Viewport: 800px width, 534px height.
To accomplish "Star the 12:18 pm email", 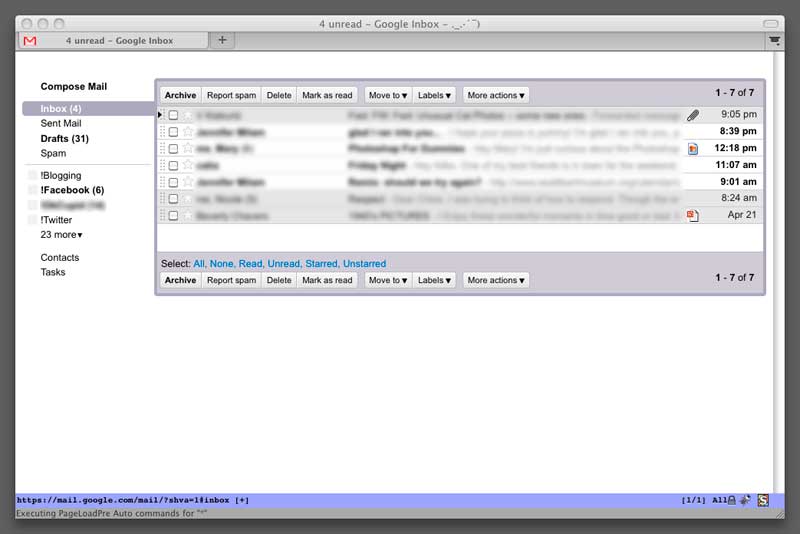I will click(188, 148).
